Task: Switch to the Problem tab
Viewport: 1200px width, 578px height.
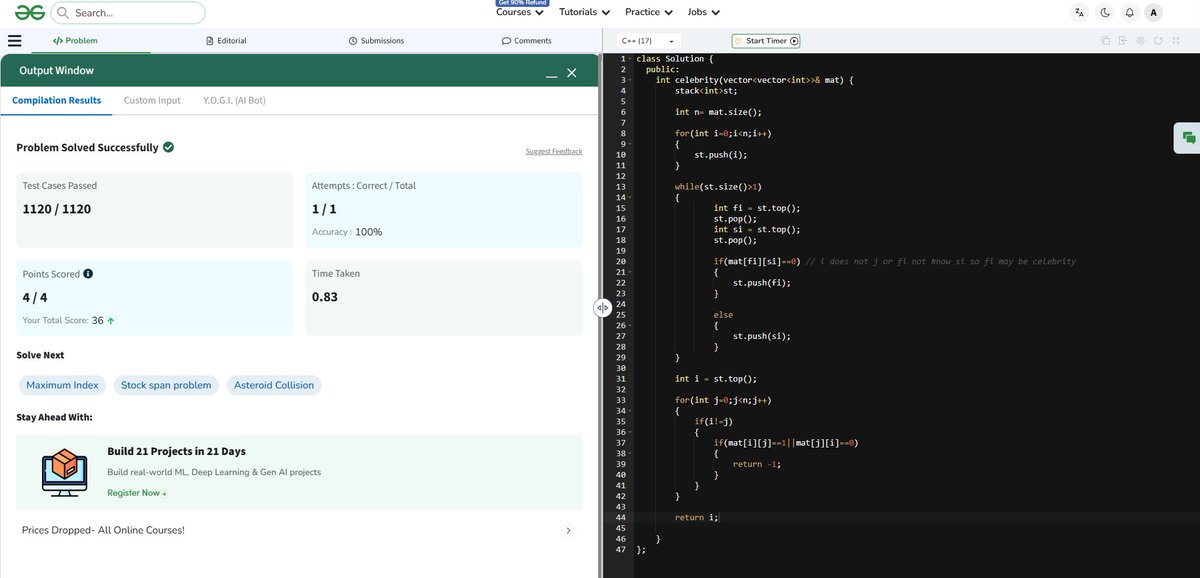Action: click(75, 41)
